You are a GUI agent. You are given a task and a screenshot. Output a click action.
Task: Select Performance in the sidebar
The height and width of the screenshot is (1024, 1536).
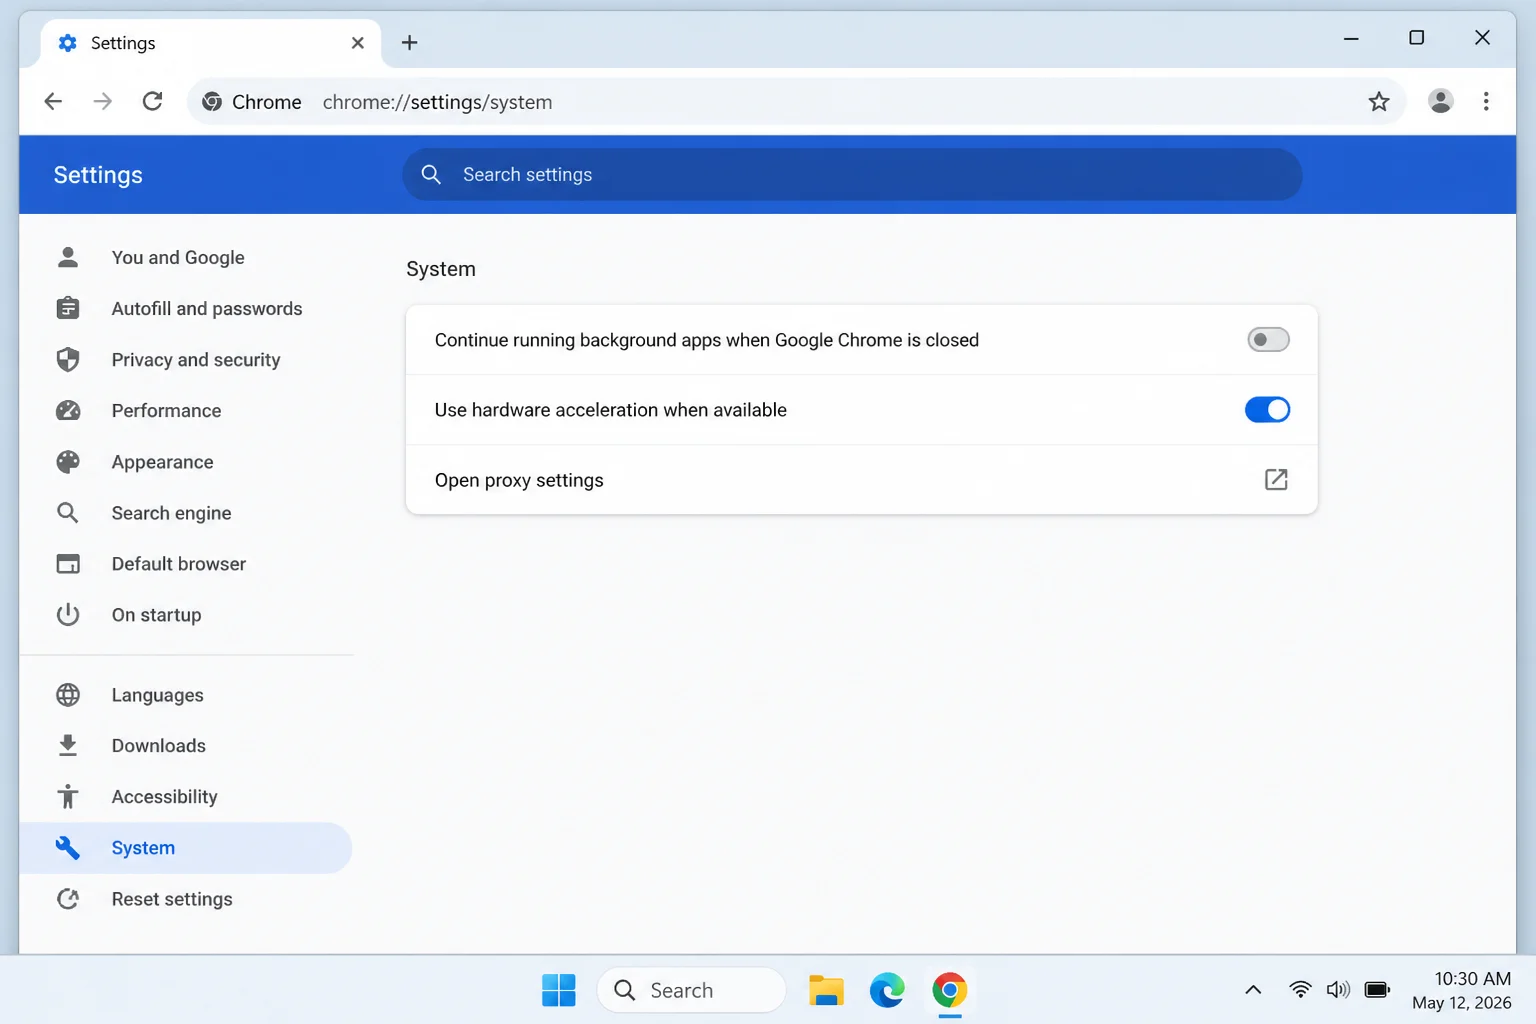[186, 410]
